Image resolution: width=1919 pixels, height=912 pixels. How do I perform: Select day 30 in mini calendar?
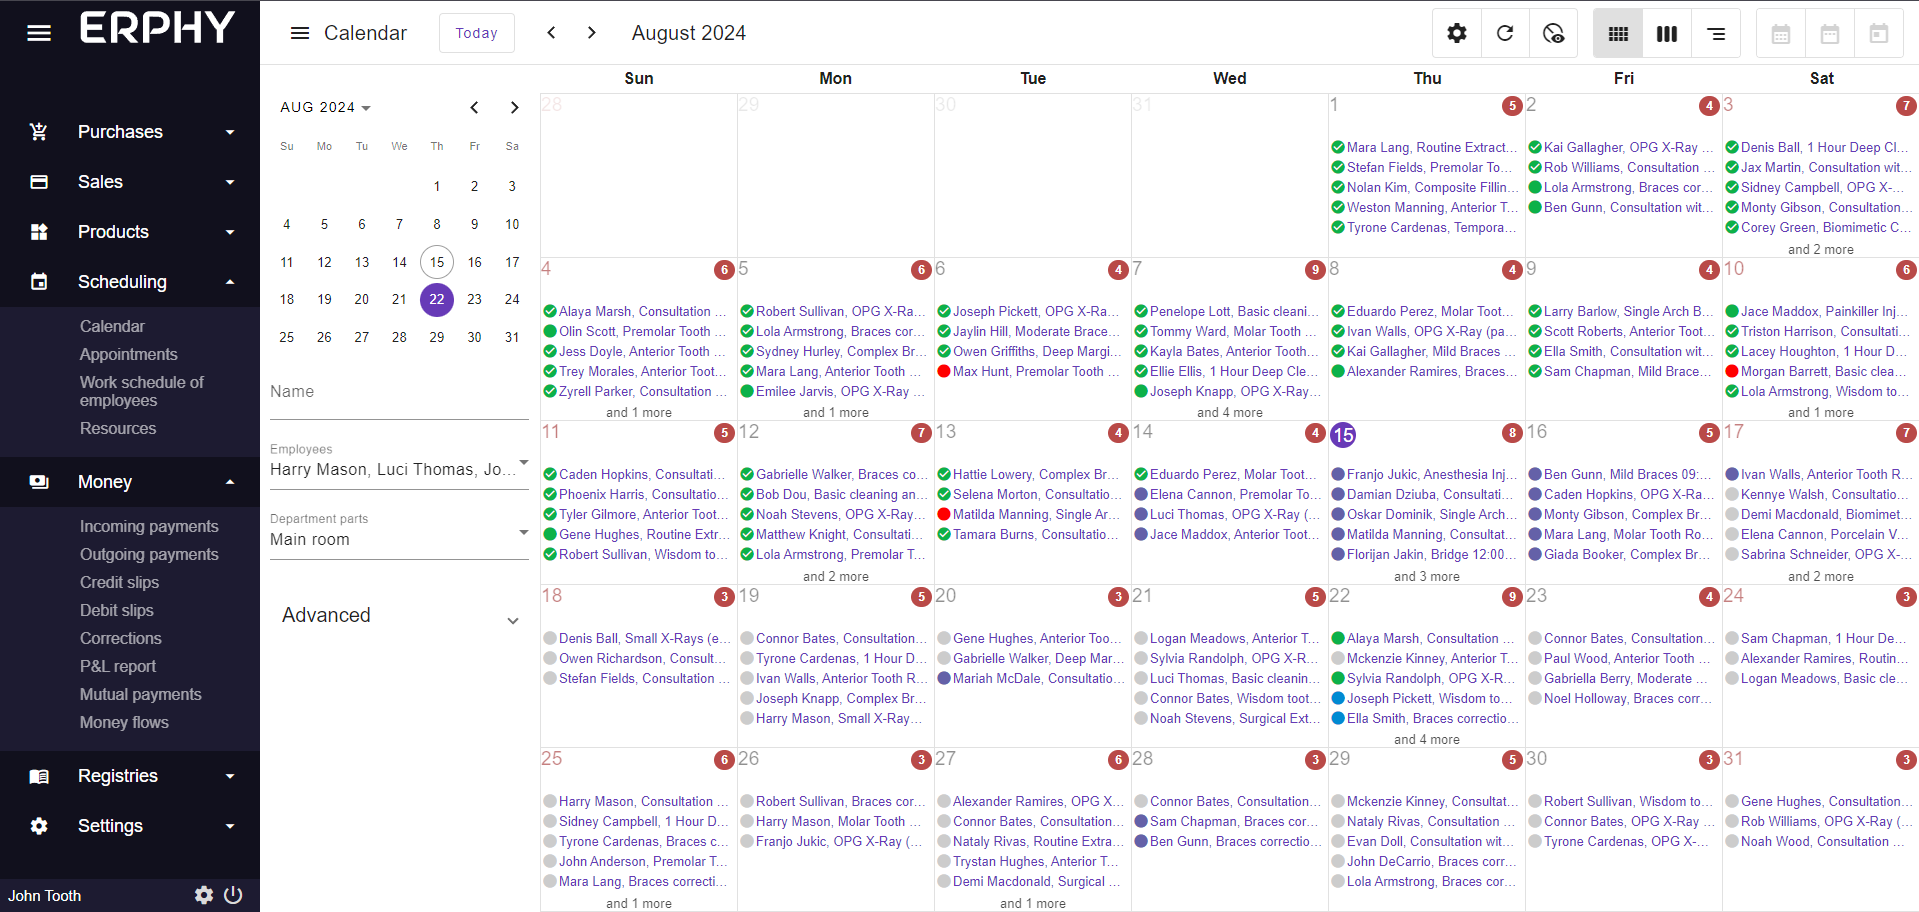(475, 337)
